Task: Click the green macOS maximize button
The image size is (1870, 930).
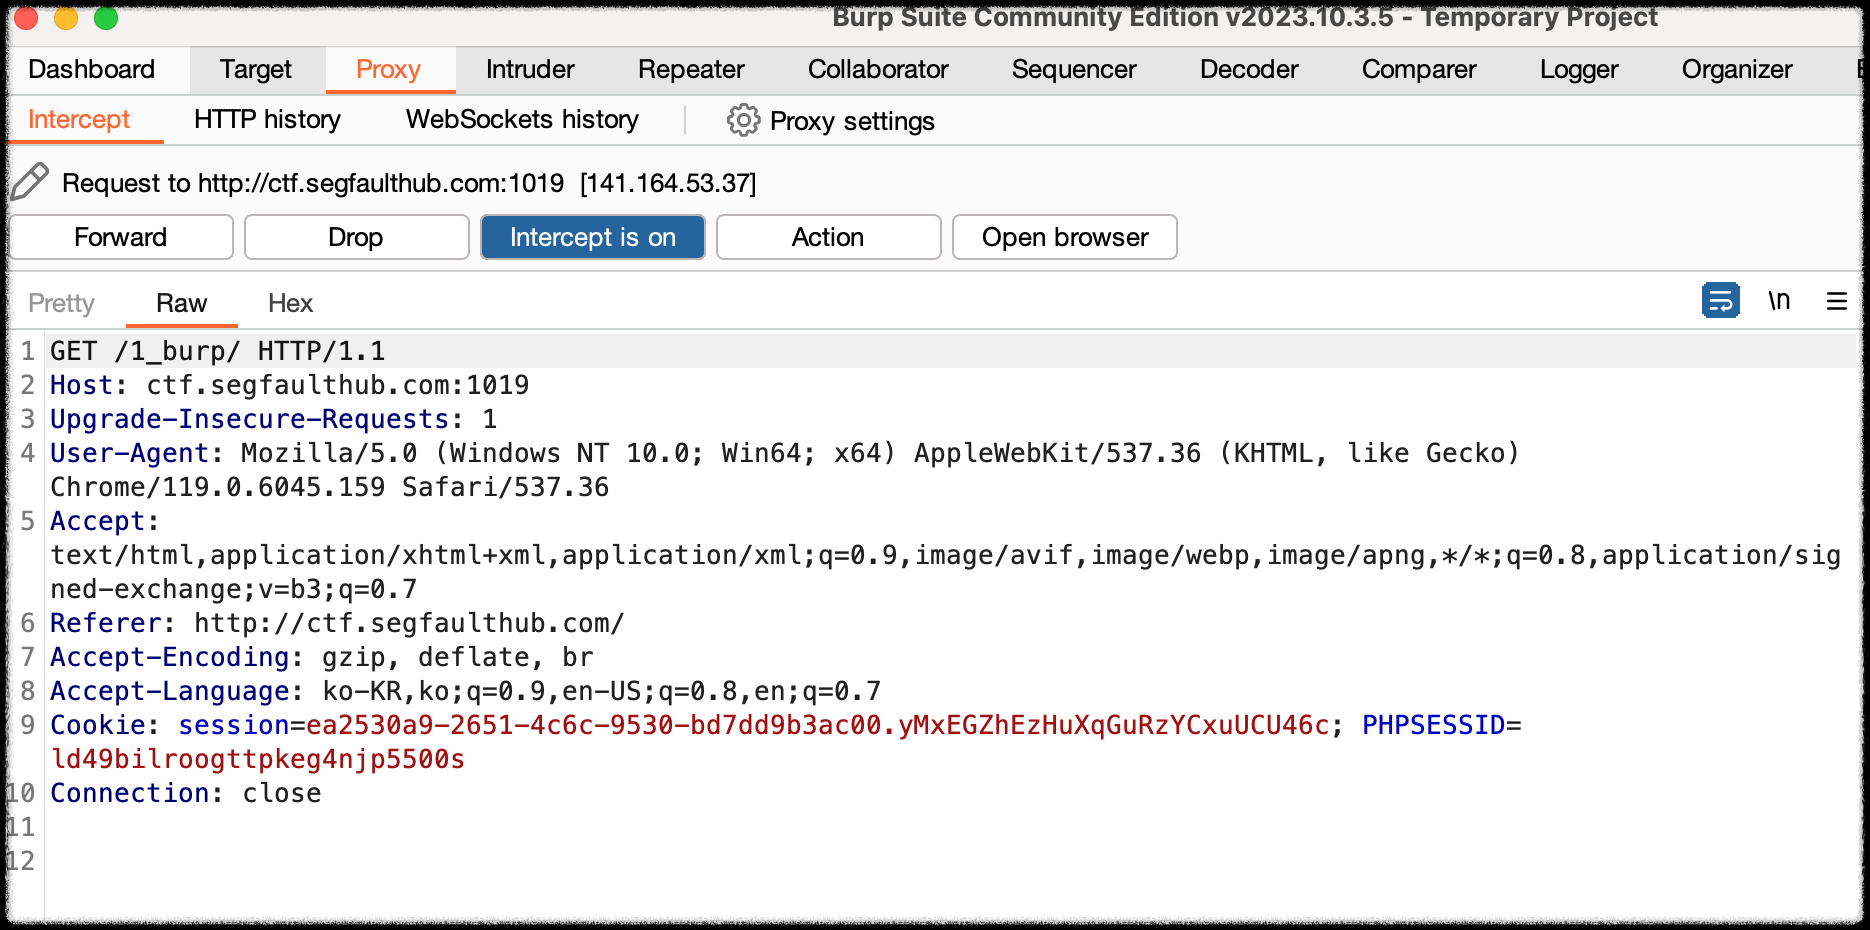Action: point(106,17)
